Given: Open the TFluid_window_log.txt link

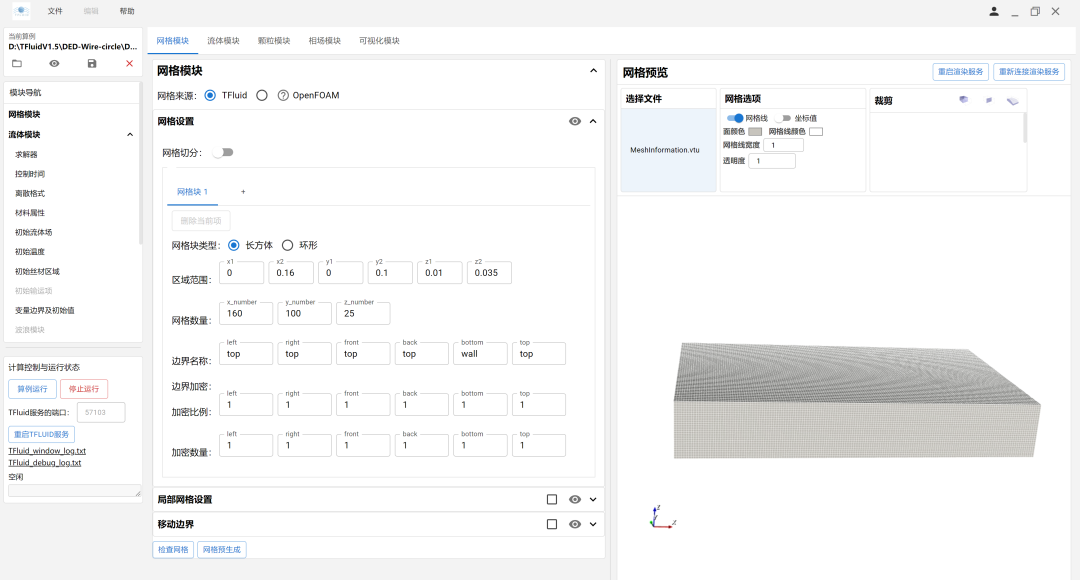Looking at the screenshot, I should click(x=47, y=450).
